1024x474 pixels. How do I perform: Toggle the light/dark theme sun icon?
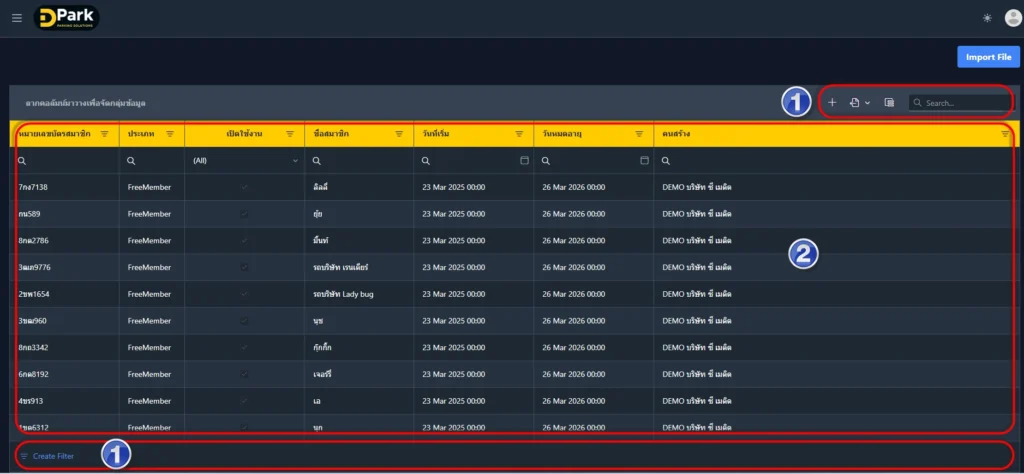(988, 18)
